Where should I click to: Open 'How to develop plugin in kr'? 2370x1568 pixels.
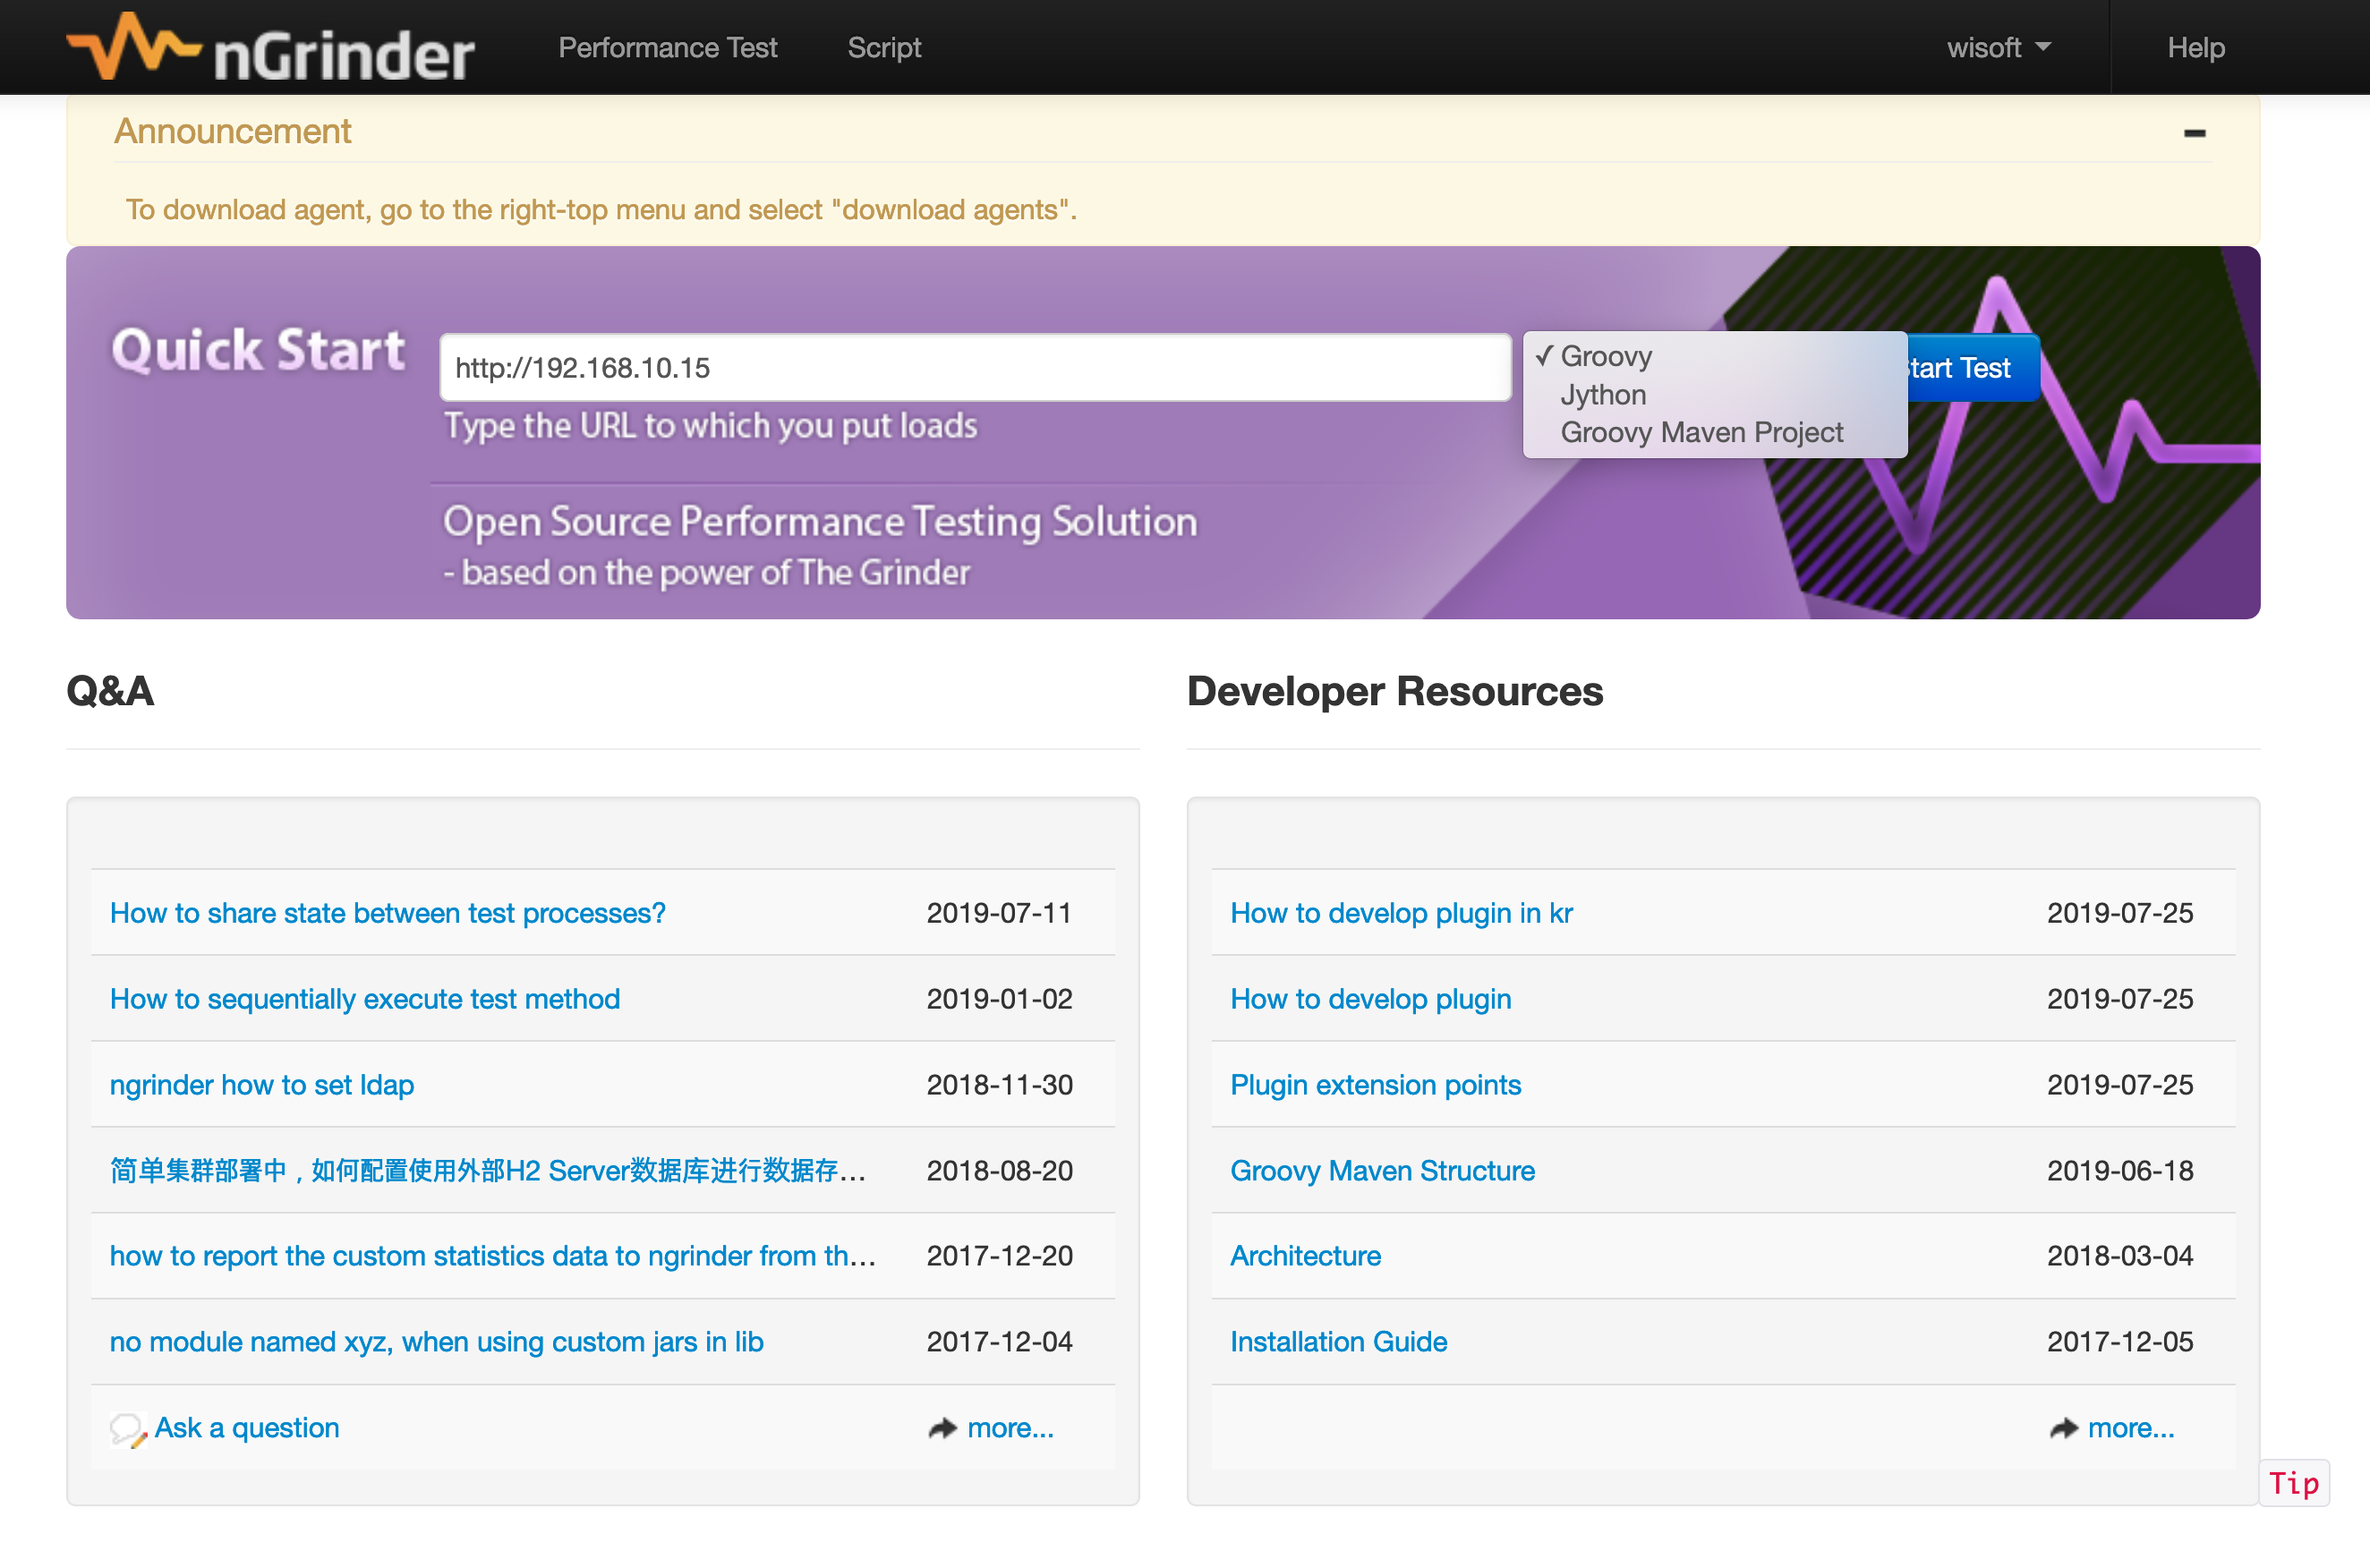tap(1401, 913)
